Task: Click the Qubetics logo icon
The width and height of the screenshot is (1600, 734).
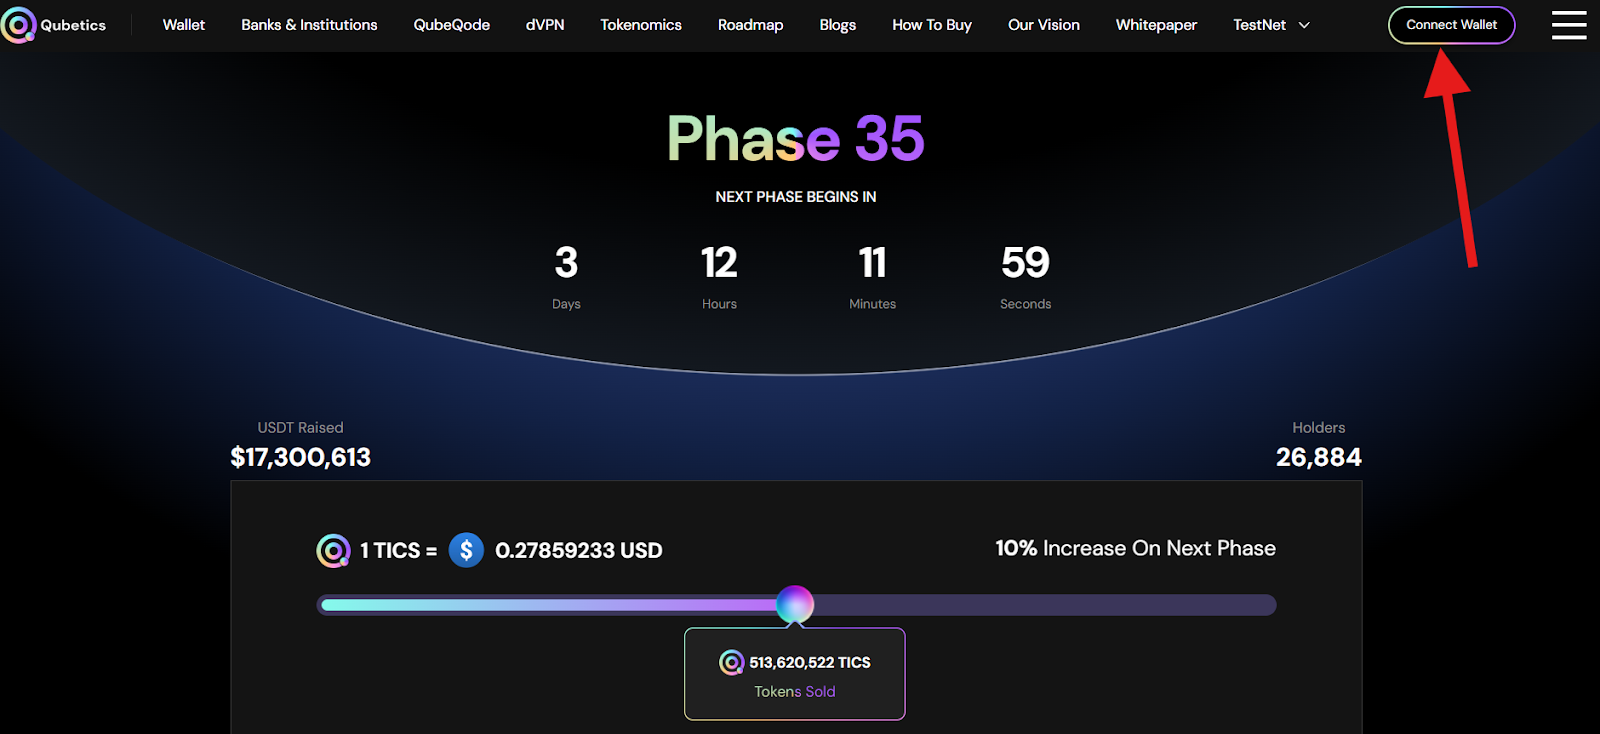Action: pos(18,25)
